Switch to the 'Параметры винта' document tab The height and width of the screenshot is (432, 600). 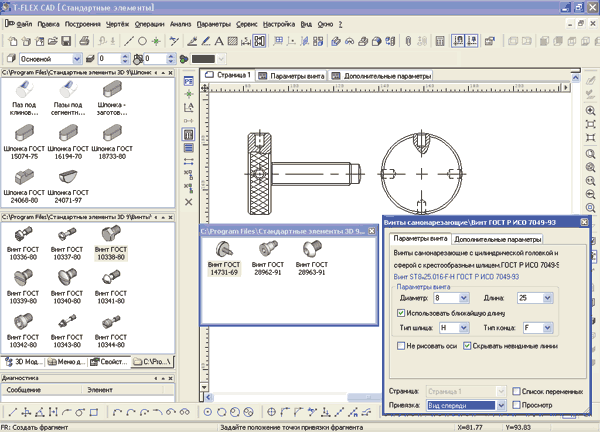tap(291, 76)
